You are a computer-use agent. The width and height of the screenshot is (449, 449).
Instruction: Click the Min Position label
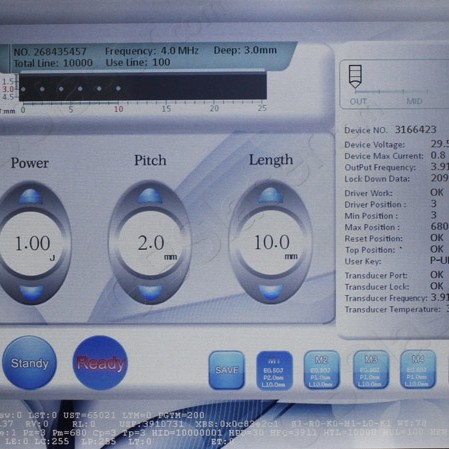[x=371, y=216]
